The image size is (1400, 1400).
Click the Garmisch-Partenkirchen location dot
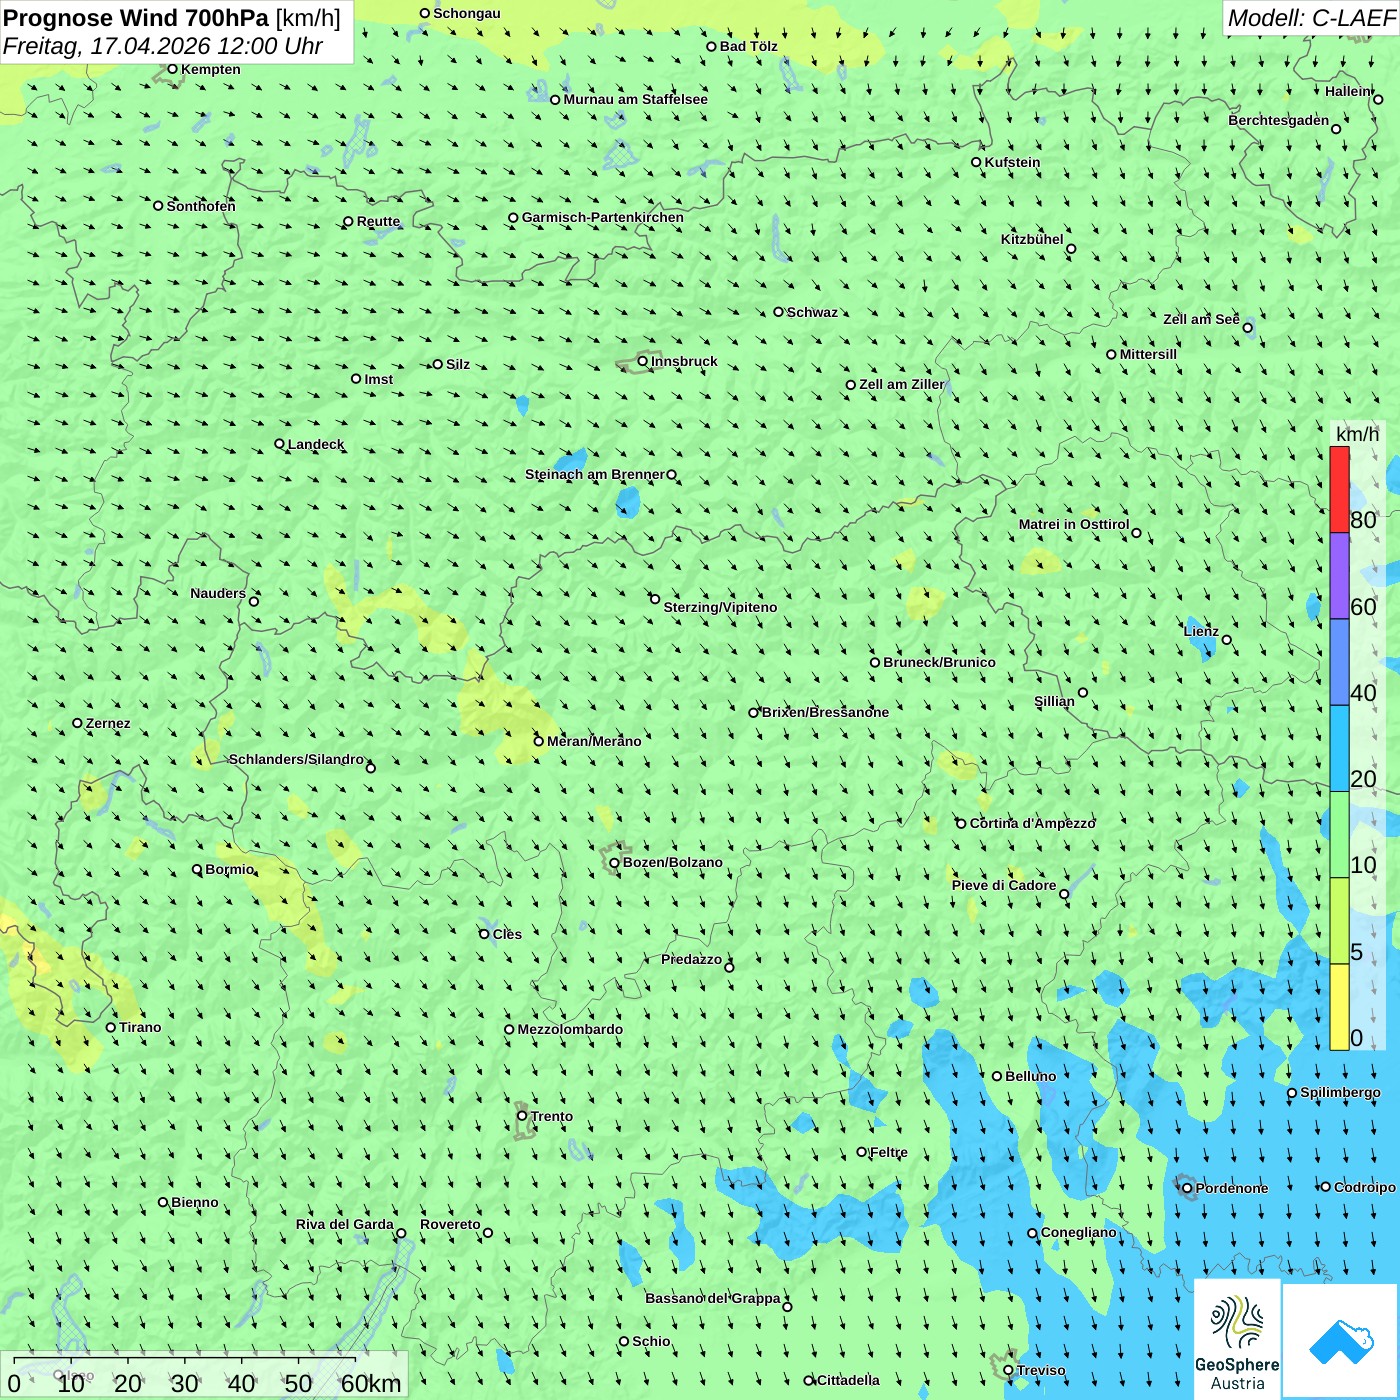click(x=514, y=217)
